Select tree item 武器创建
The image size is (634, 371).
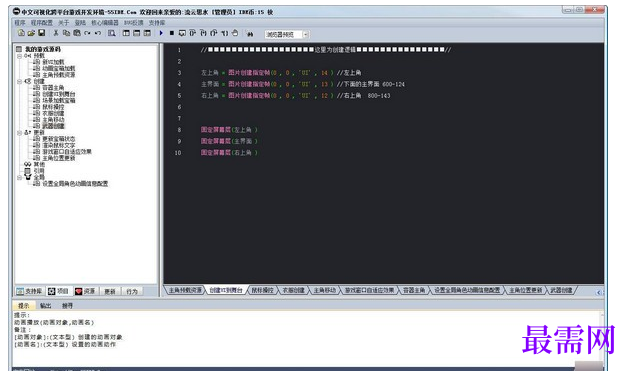pyautogui.click(x=53, y=126)
